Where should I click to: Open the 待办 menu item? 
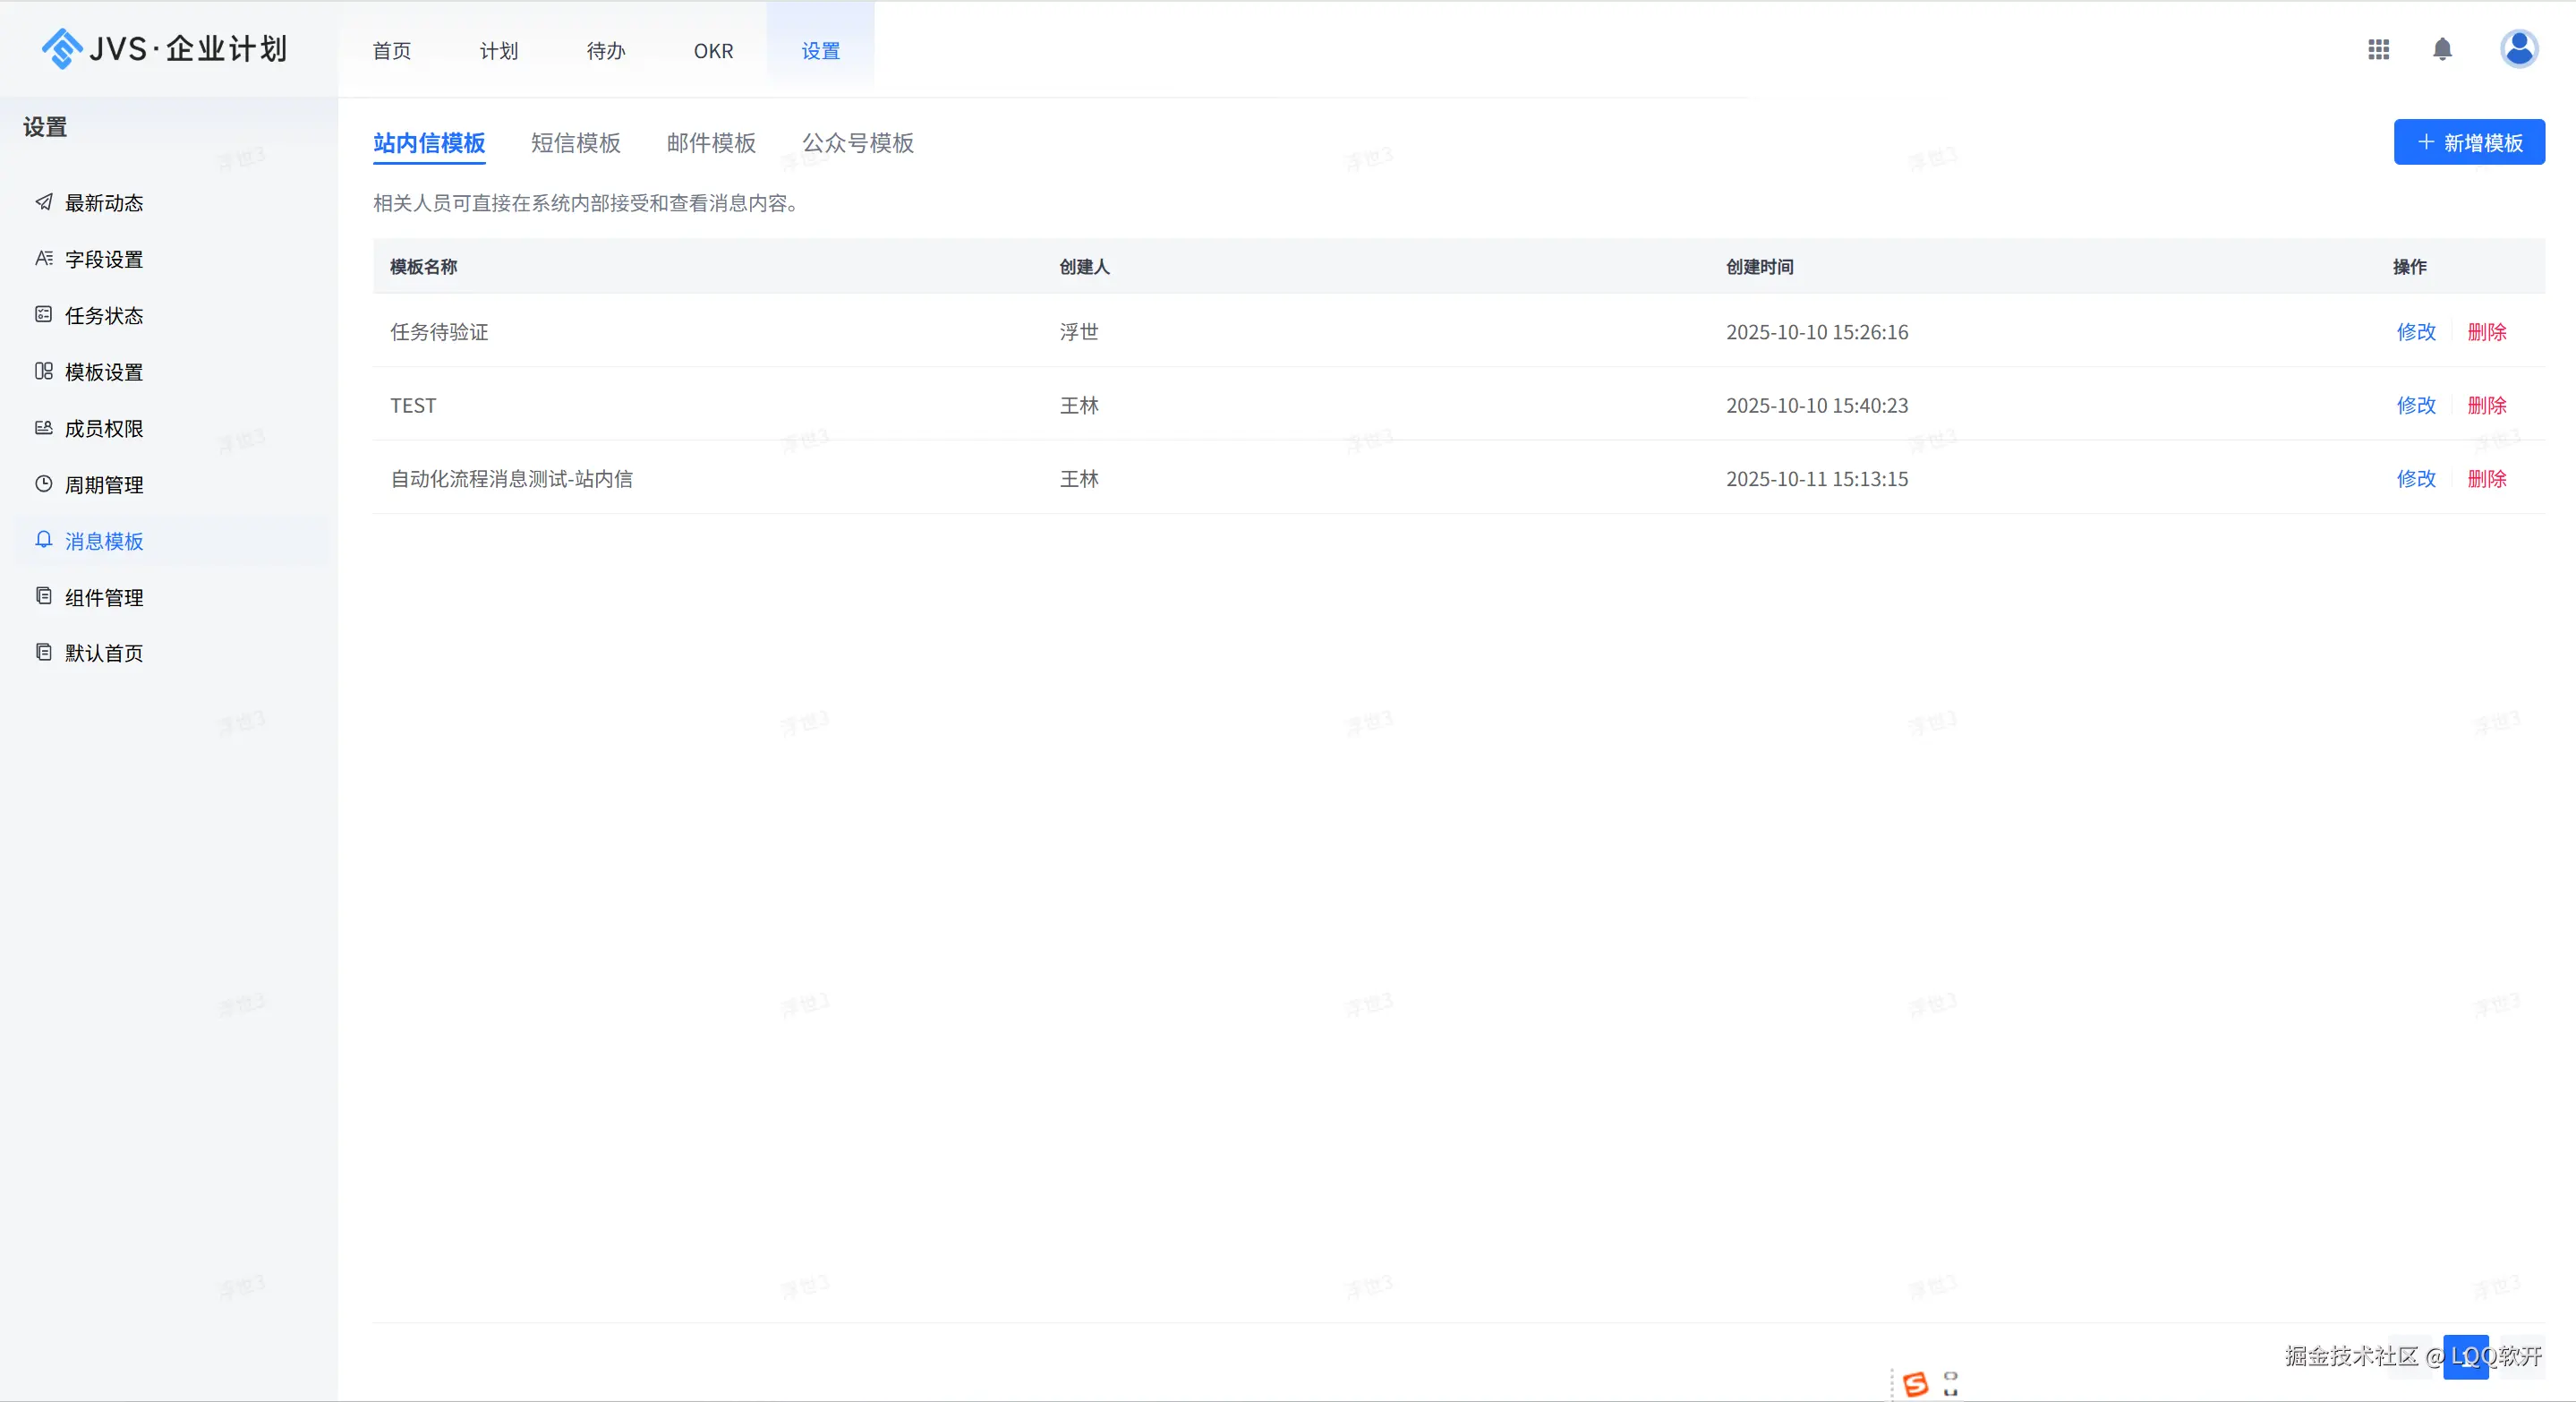605,50
